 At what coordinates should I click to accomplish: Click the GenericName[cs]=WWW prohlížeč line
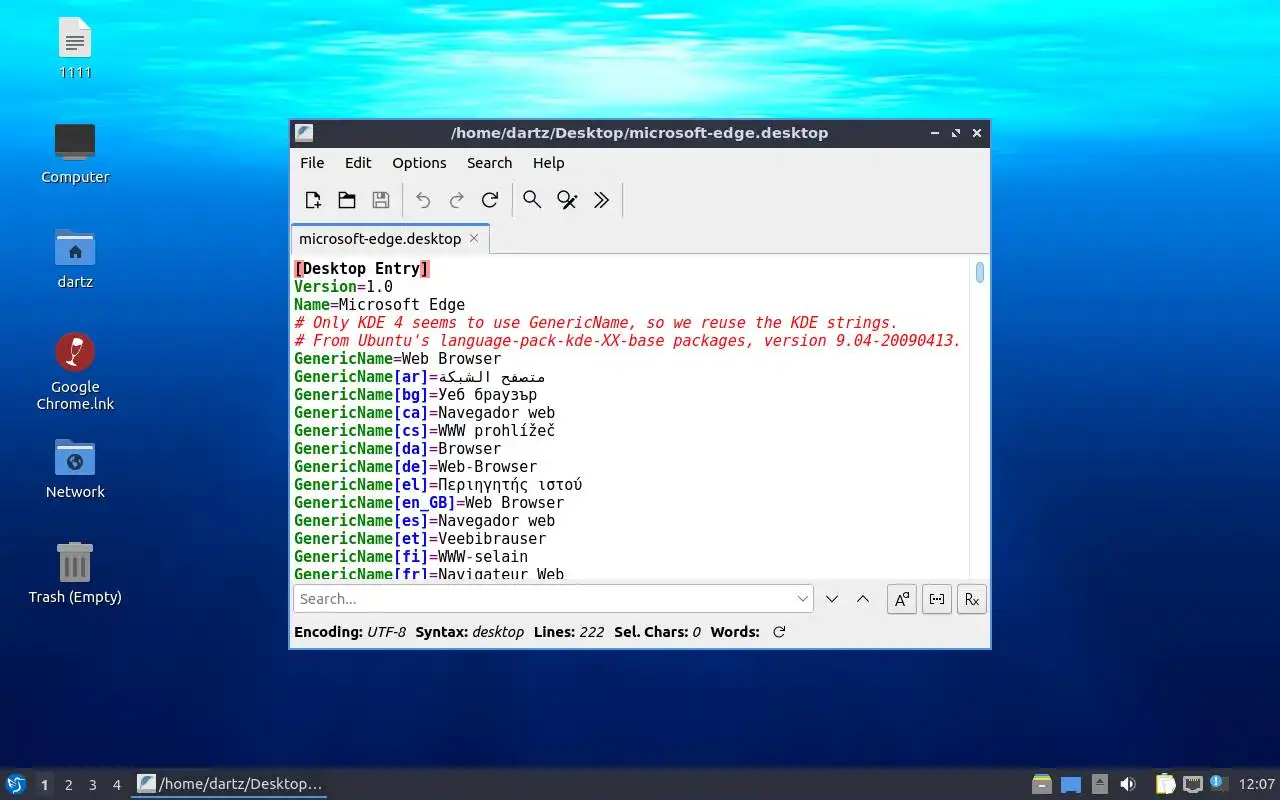(424, 431)
